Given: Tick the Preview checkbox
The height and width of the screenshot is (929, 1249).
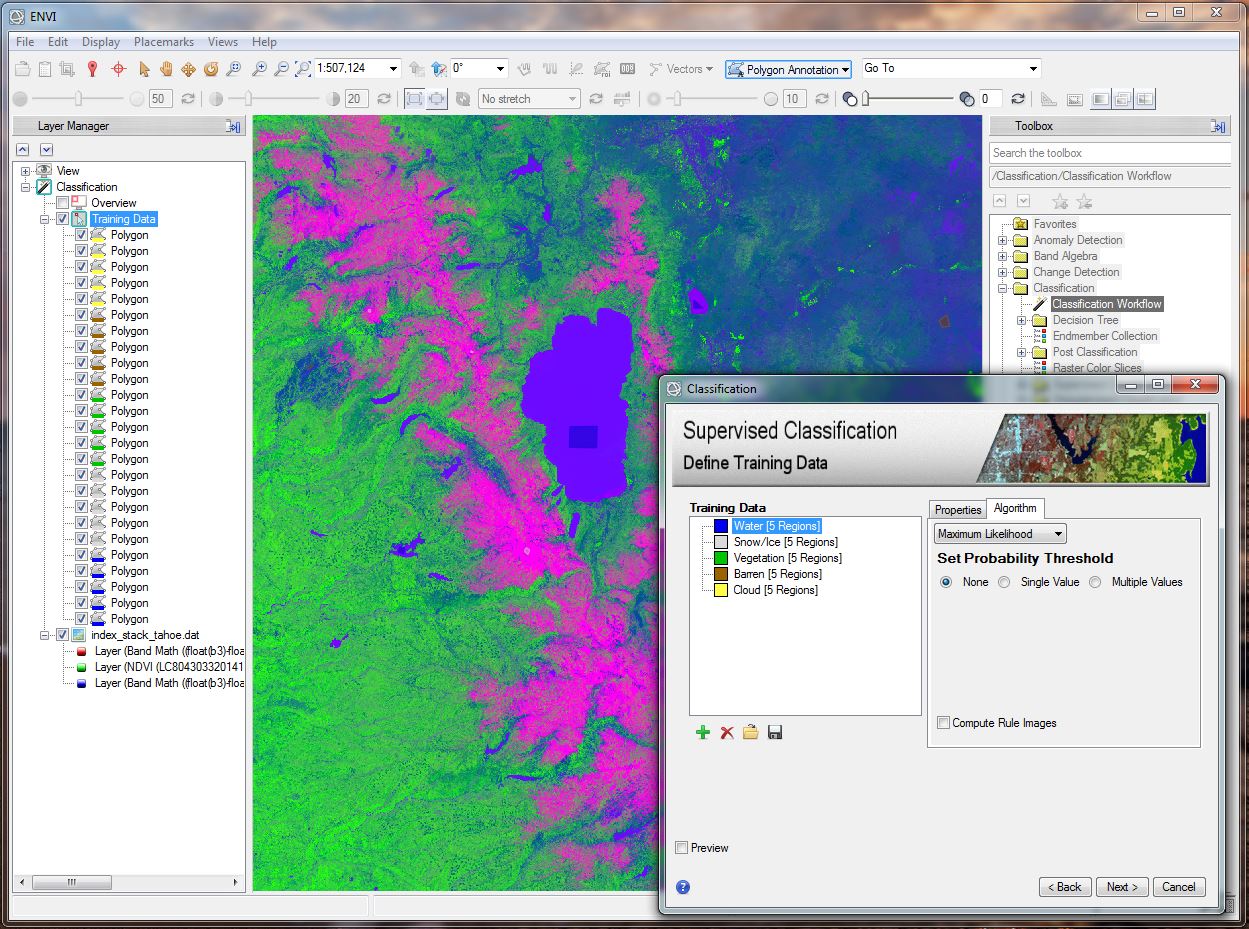Looking at the screenshot, I should click(x=682, y=848).
